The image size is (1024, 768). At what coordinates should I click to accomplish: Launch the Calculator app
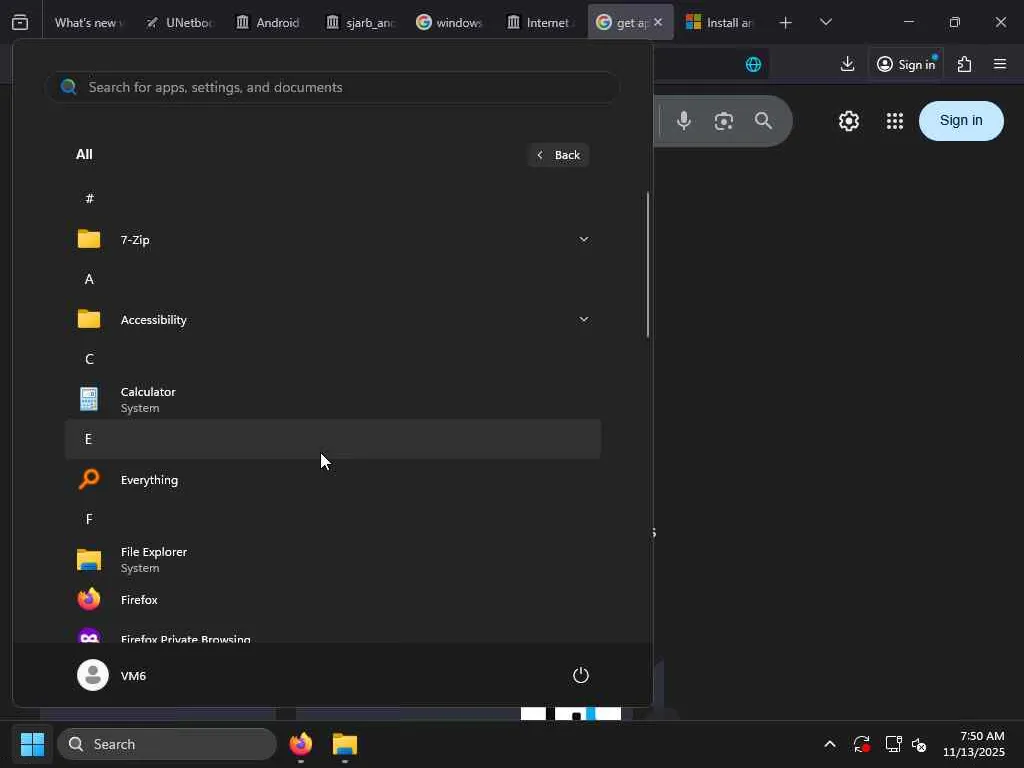click(x=333, y=399)
